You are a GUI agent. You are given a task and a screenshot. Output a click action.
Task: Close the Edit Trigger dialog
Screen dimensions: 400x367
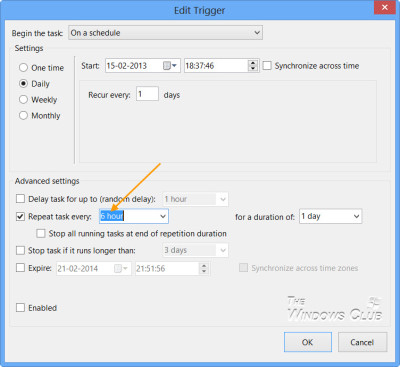[385, 7]
